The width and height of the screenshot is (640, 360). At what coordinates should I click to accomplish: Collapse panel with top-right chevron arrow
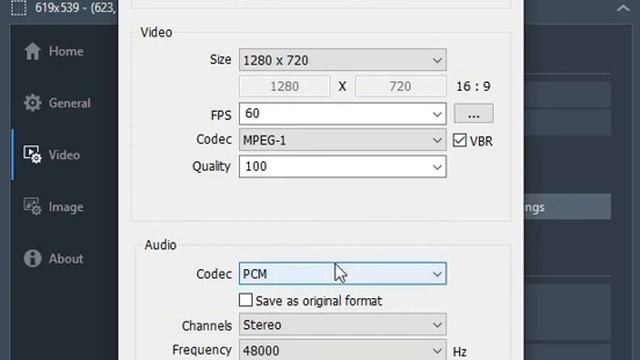pyautogui.click(x=623, y=8)
